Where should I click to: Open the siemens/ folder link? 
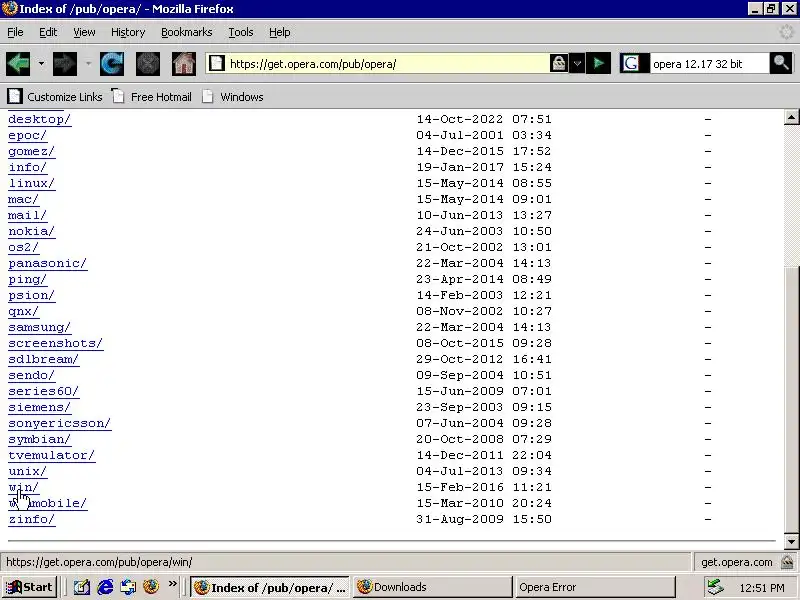40,407
